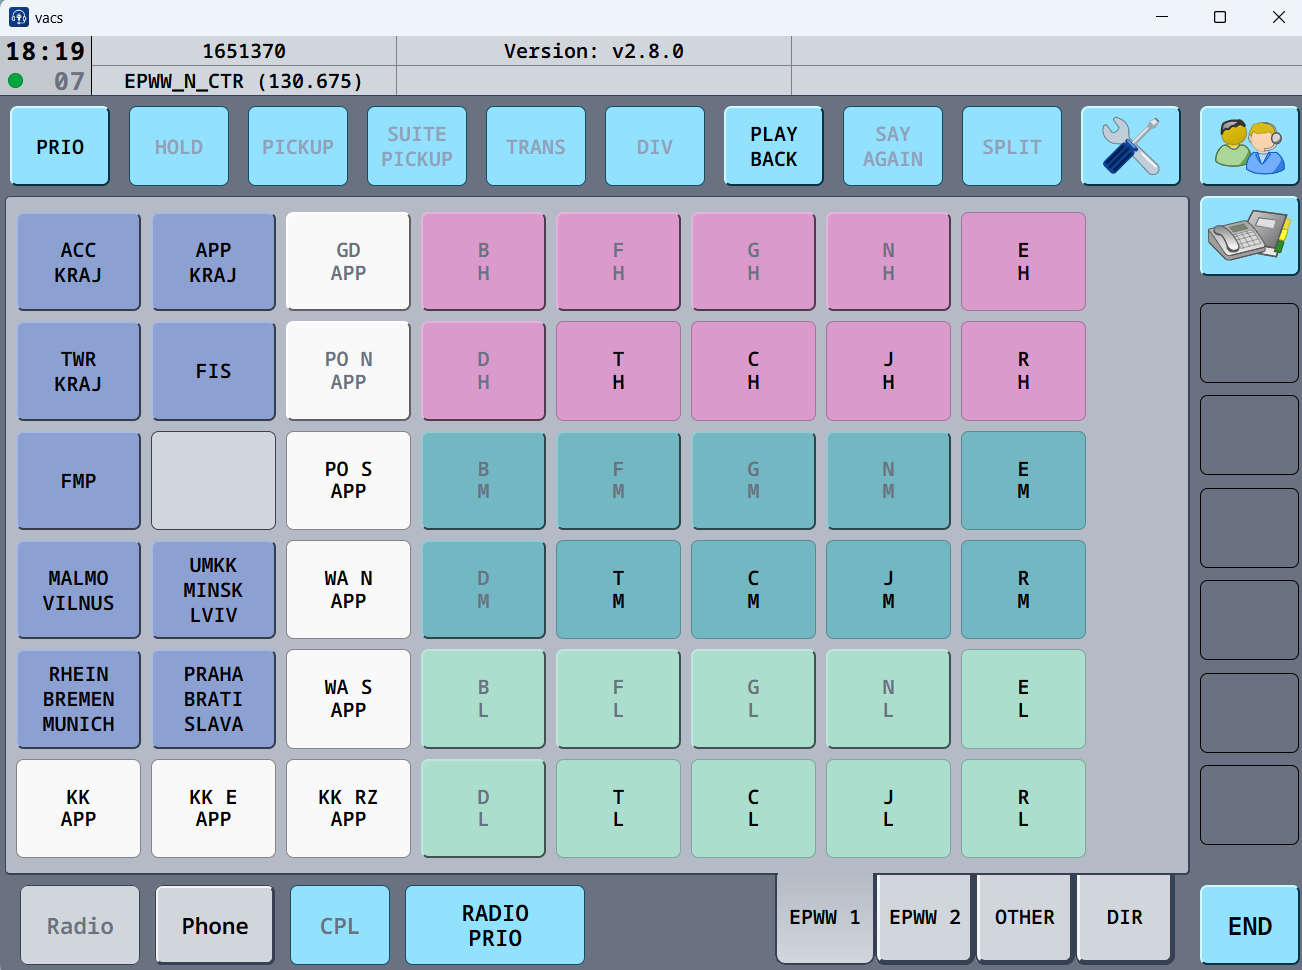This screenshot has height=970, width=1302.
Task: Call KK APP
Action: (79, 808)
